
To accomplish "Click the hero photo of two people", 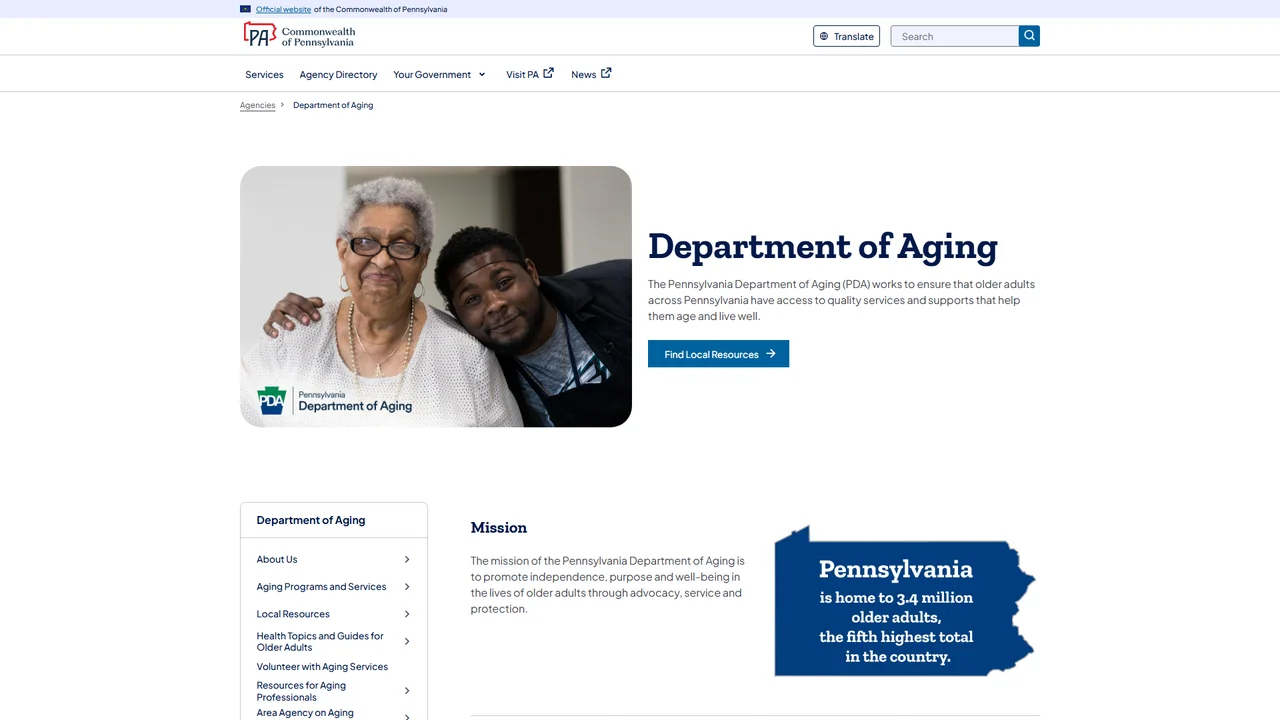I will [x=436, y=296].
